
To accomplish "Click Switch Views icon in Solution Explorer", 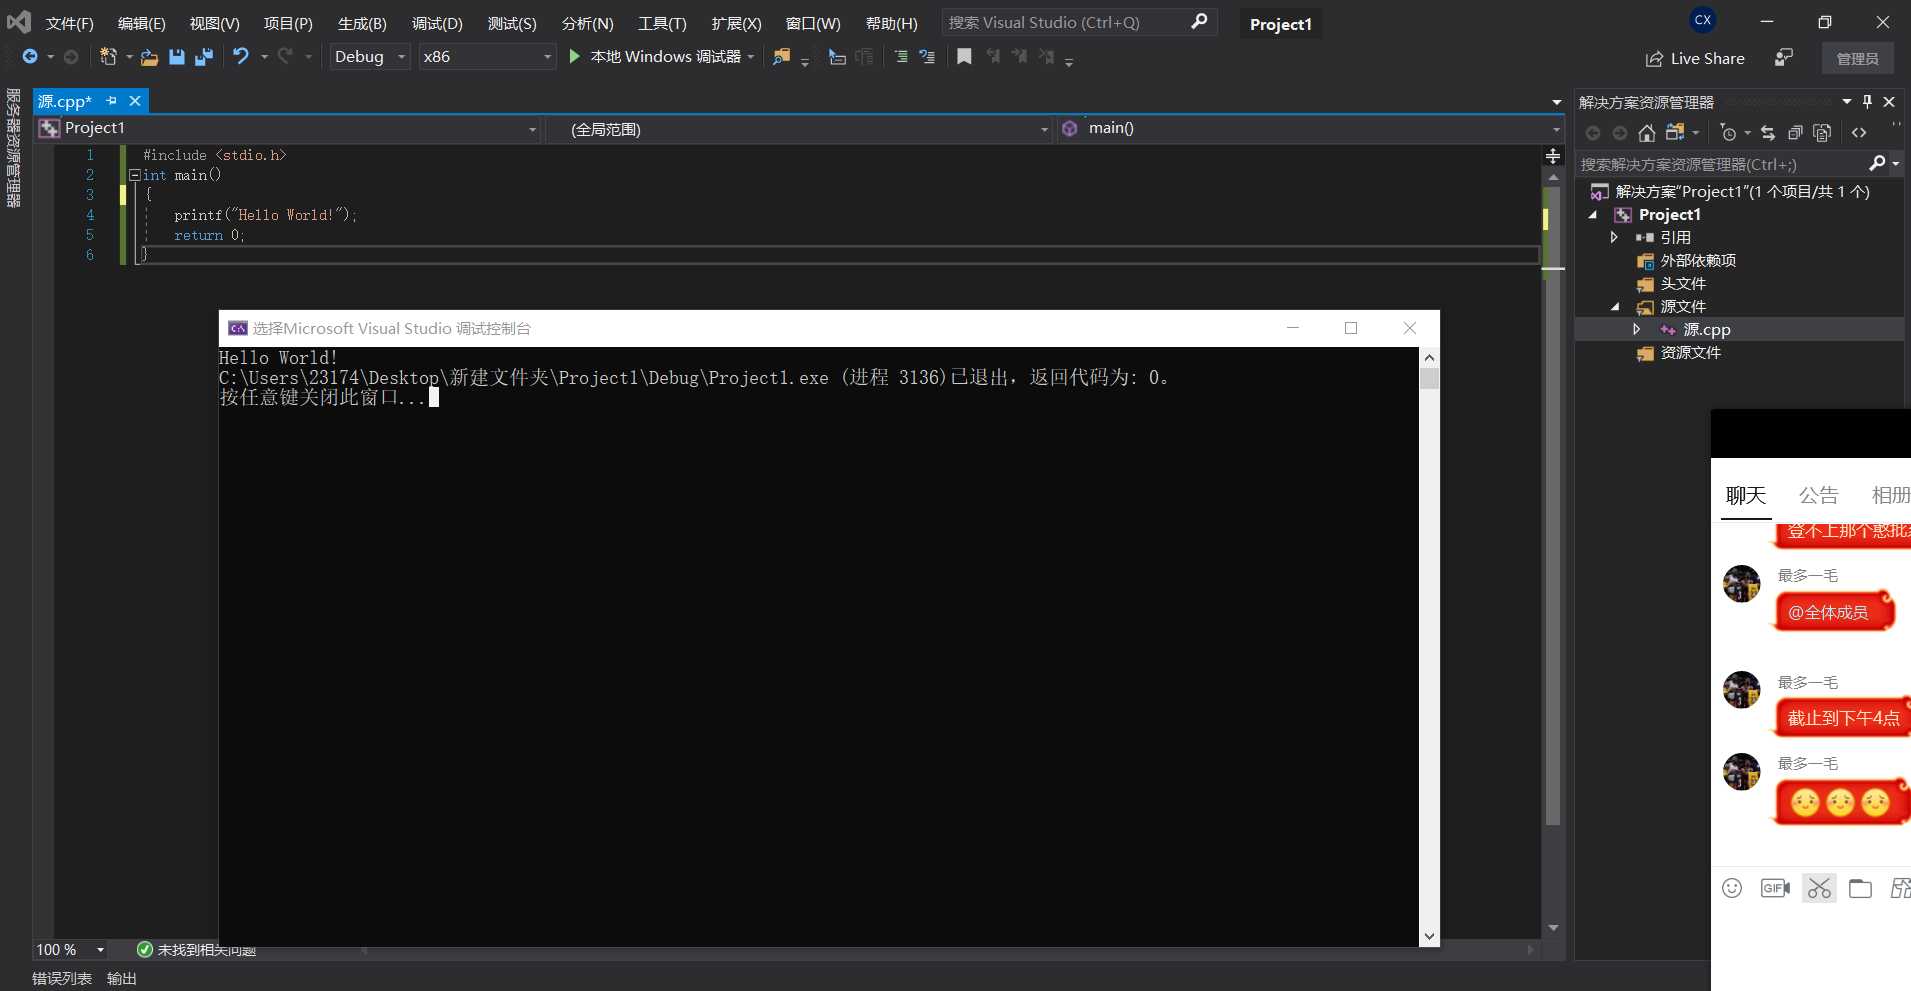I will tap(1676, 133).
